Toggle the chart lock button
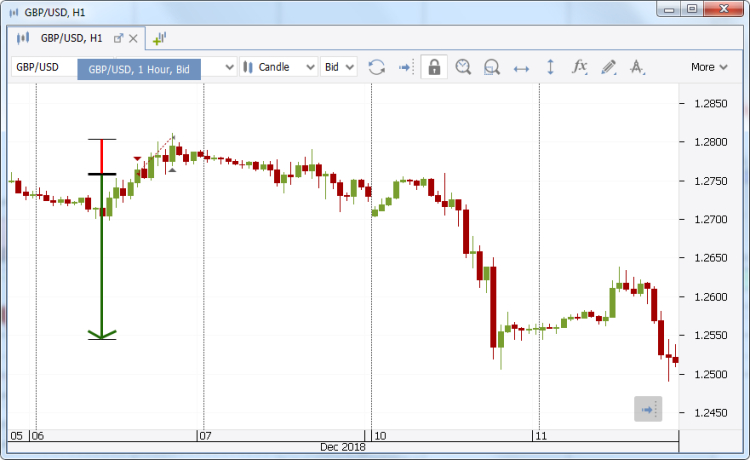 point(434,67)
